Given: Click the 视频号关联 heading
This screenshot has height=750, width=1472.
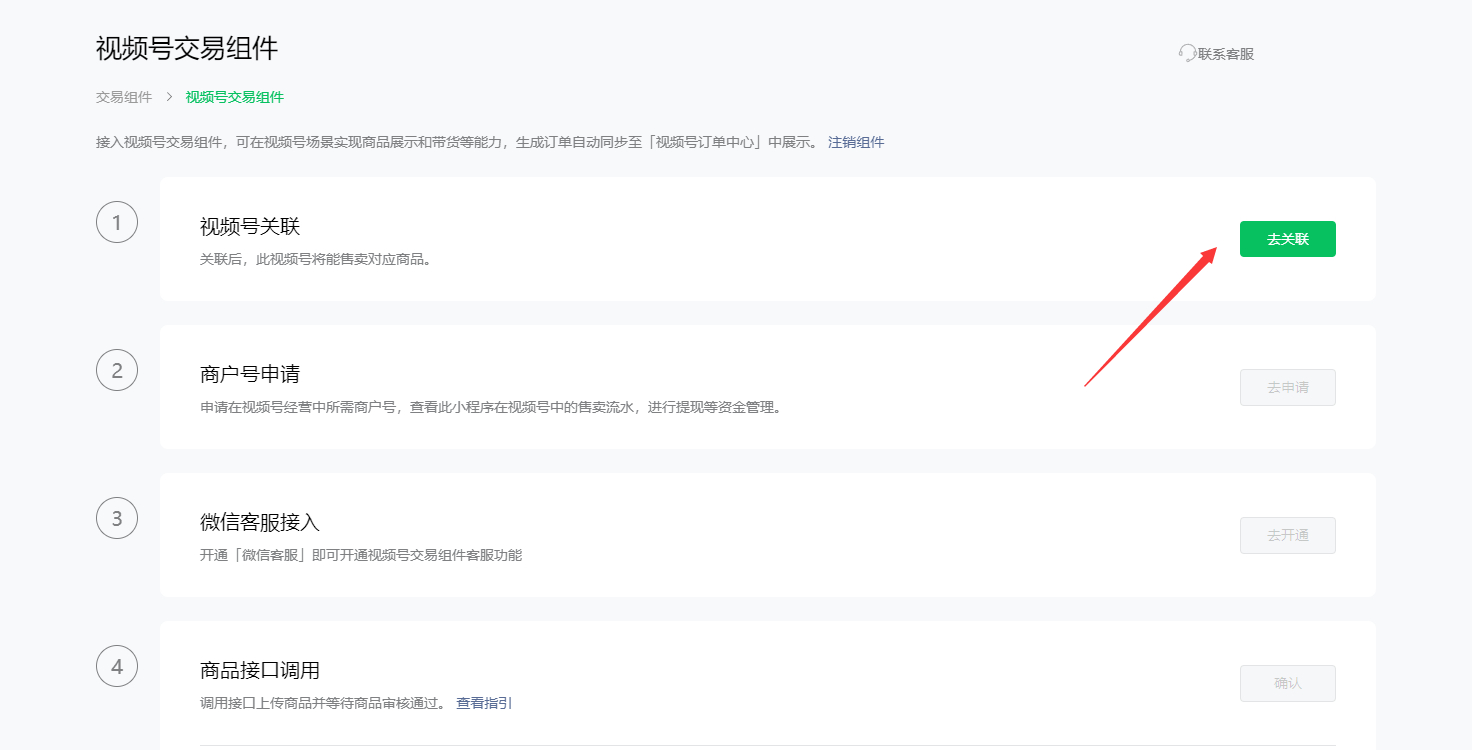Looking at the screenshot, I should pos(250,227).
